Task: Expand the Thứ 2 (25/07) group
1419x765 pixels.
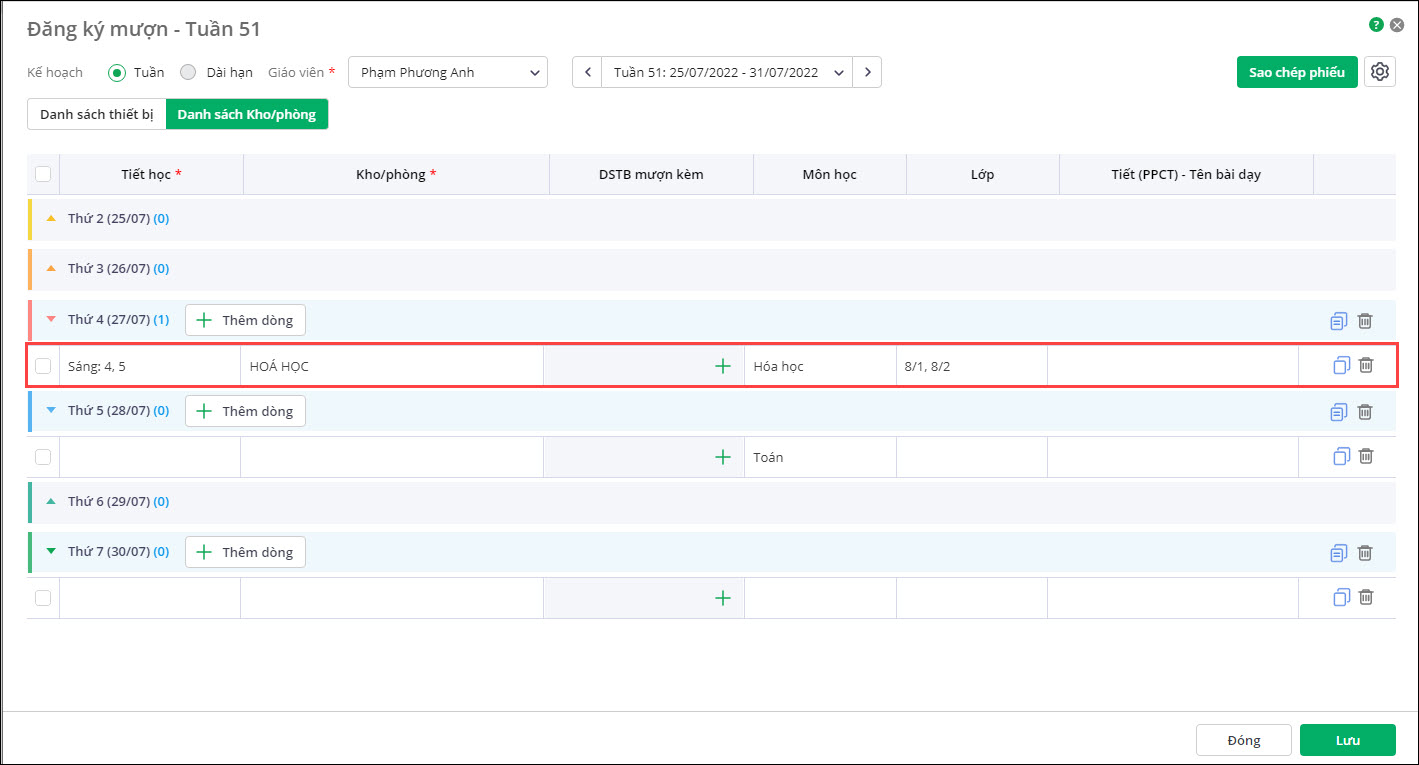Action: pyautogui.click(x=51, y=218)
